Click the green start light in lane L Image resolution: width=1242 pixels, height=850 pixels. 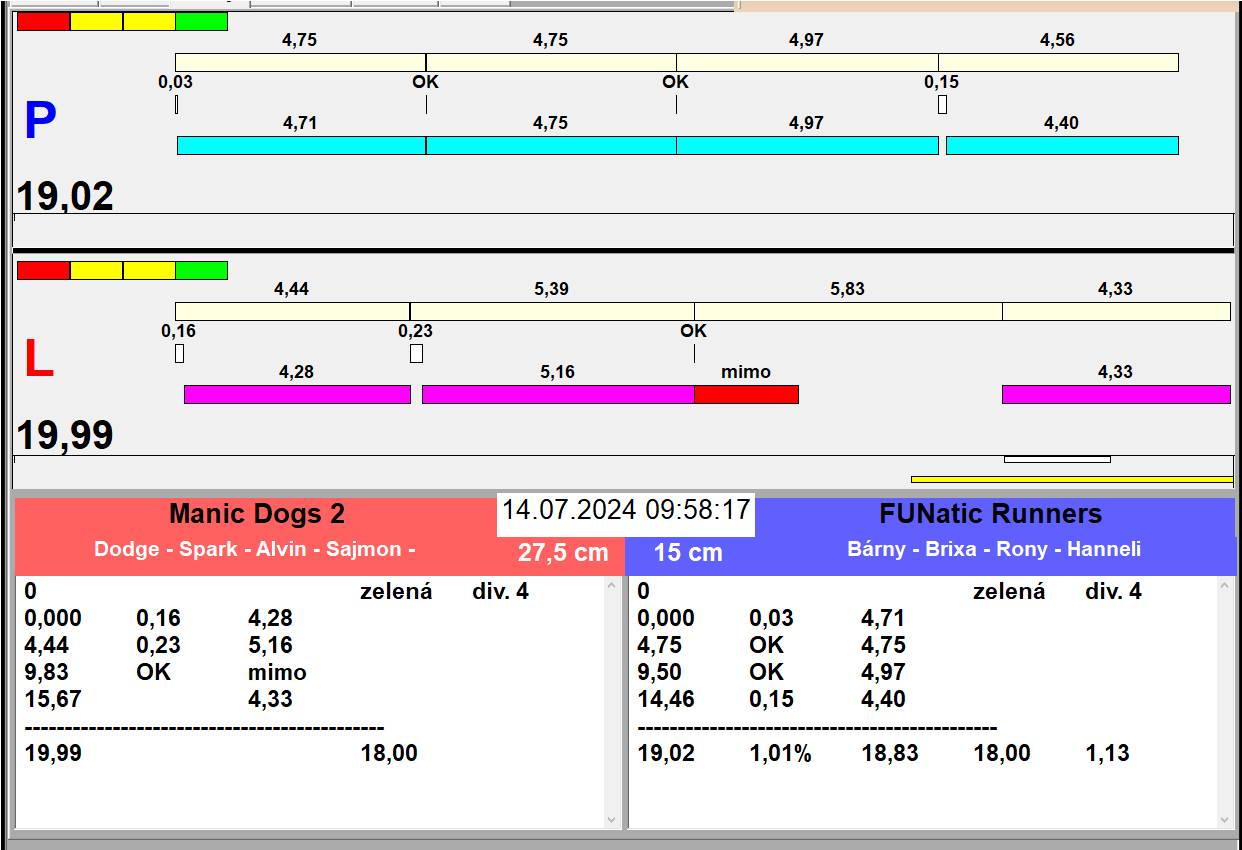[201, 270]
